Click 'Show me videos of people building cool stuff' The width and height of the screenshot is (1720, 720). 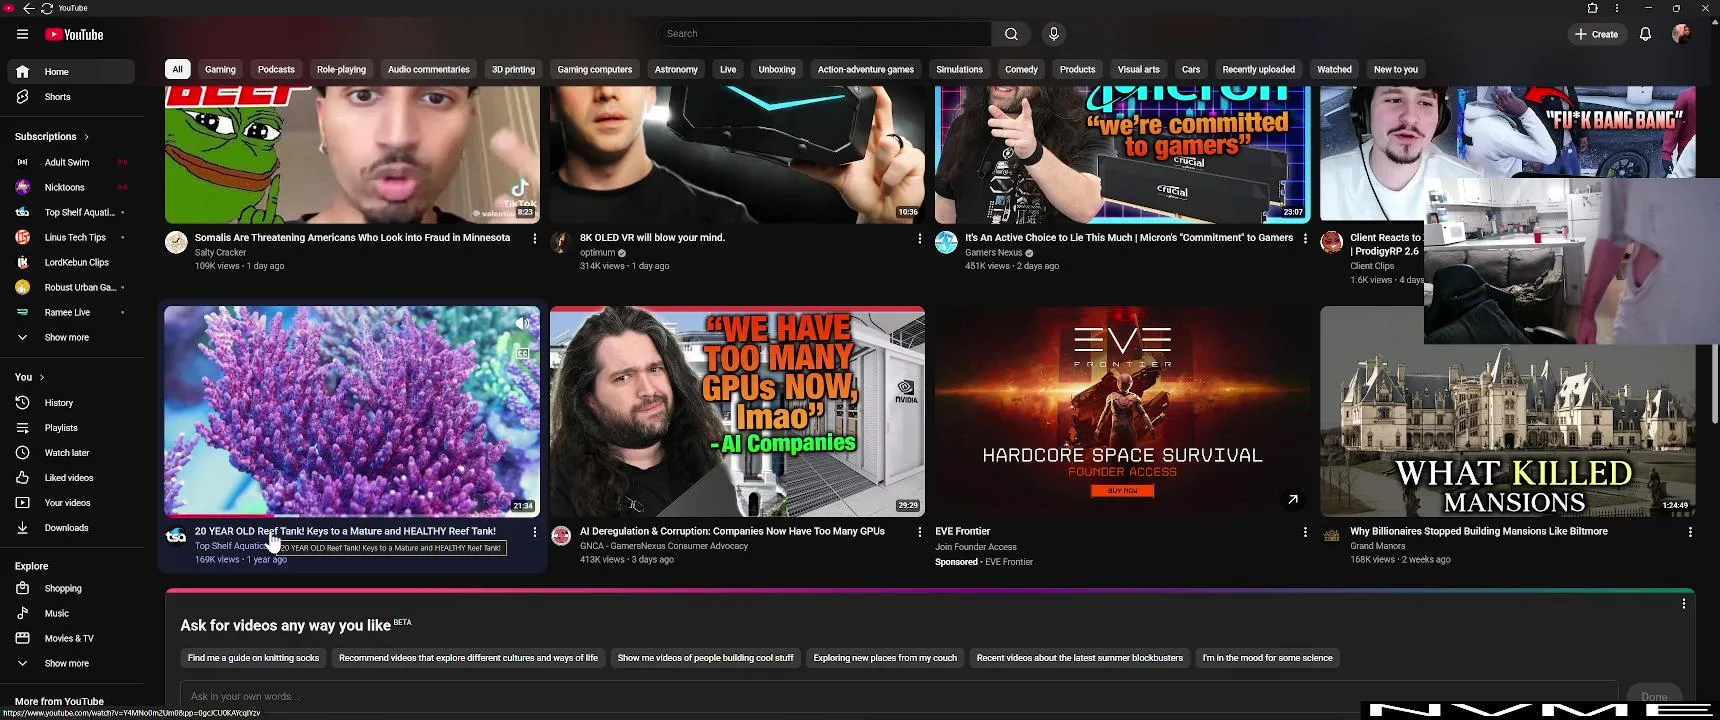pos(705,658)
